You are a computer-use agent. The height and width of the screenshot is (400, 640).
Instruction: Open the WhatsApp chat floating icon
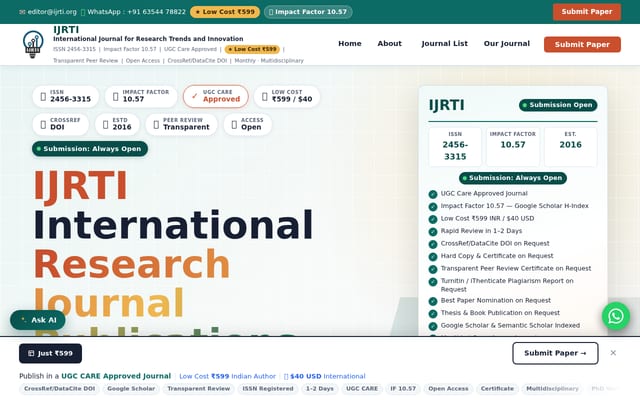616,316
